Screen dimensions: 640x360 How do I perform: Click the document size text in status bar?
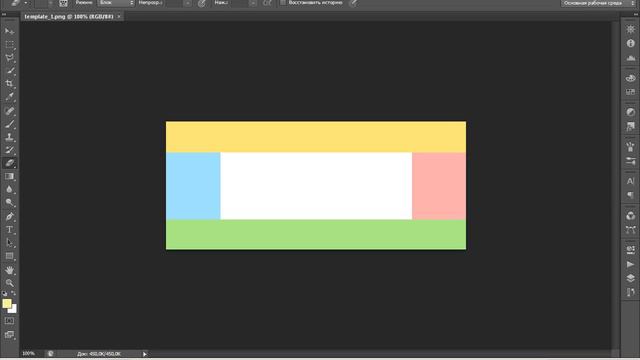(99, 354)
